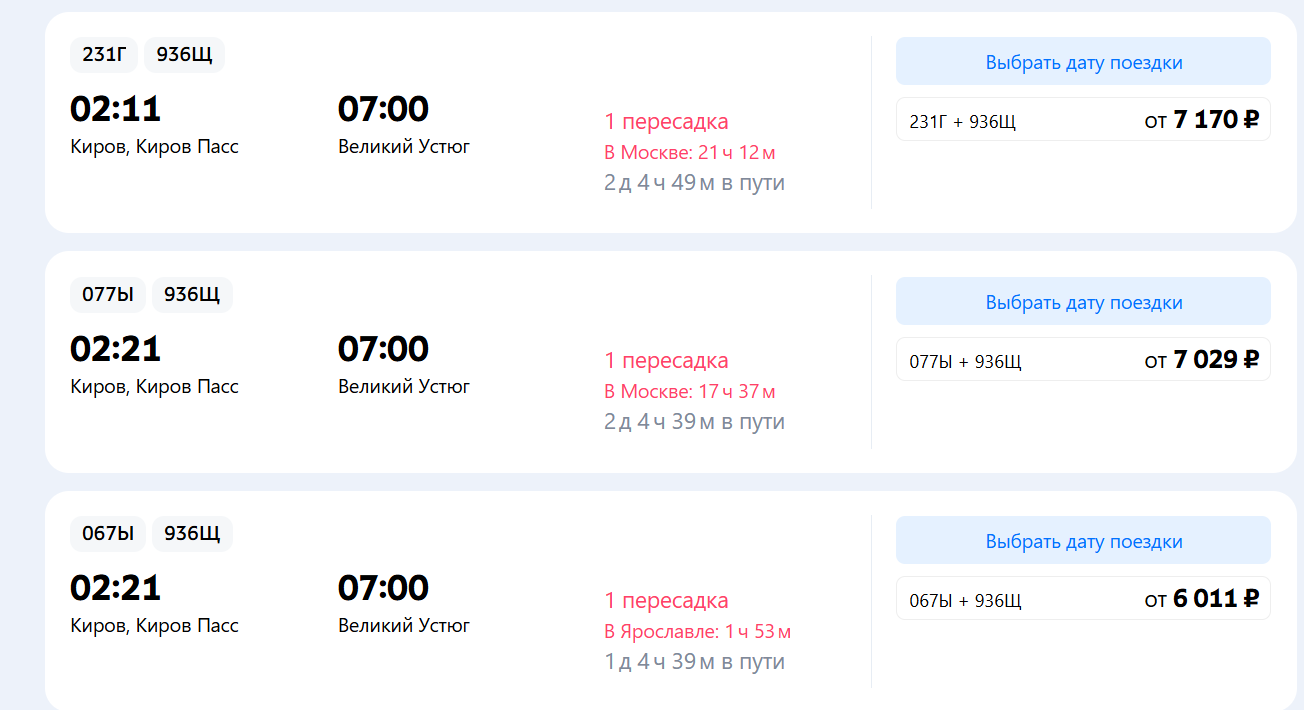Click travel time 2 д 4 ч 49 м

point(694,183)
